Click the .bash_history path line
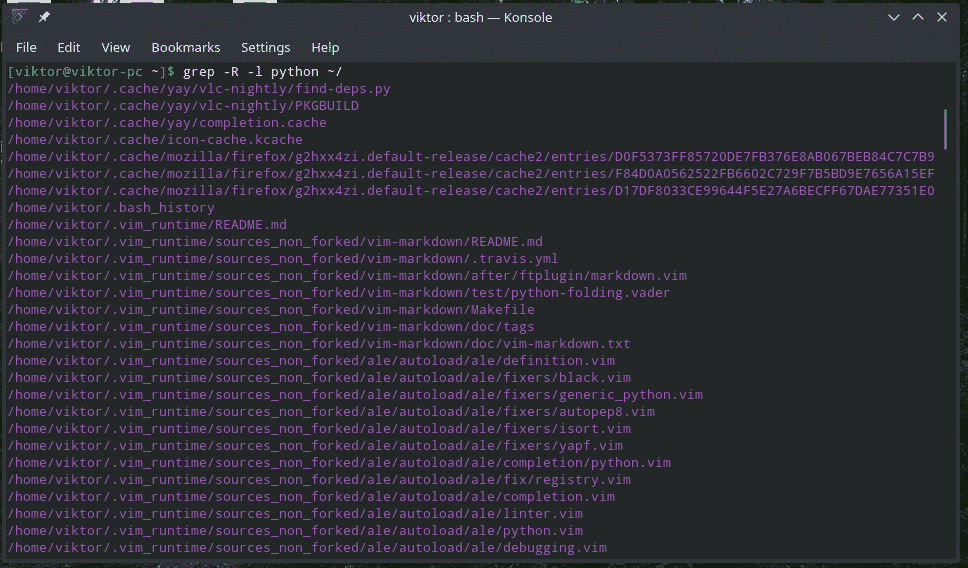Viewport: 968px width, 568px height. (x=111, y=208)
